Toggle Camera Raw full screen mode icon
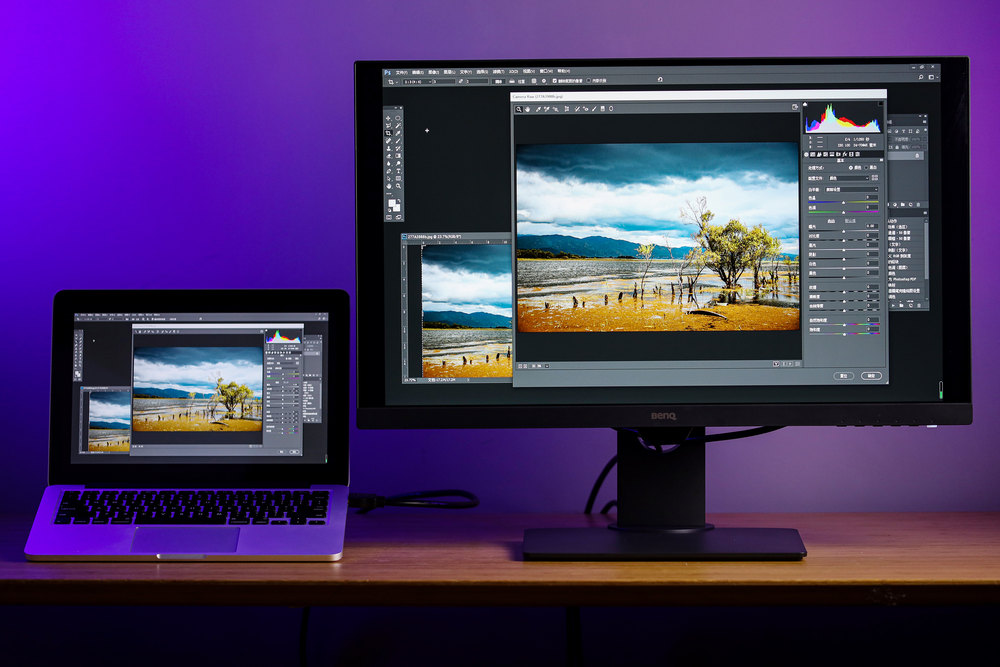 [x=795, y=106]
